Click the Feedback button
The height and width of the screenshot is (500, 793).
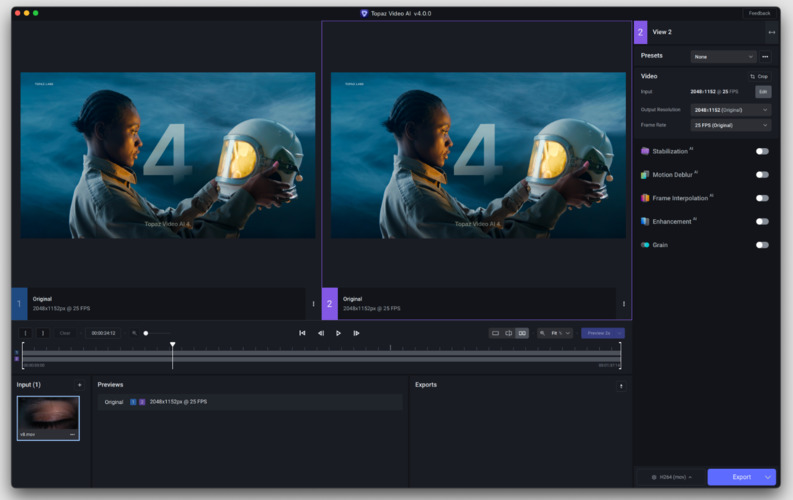[x=759, y=13]
